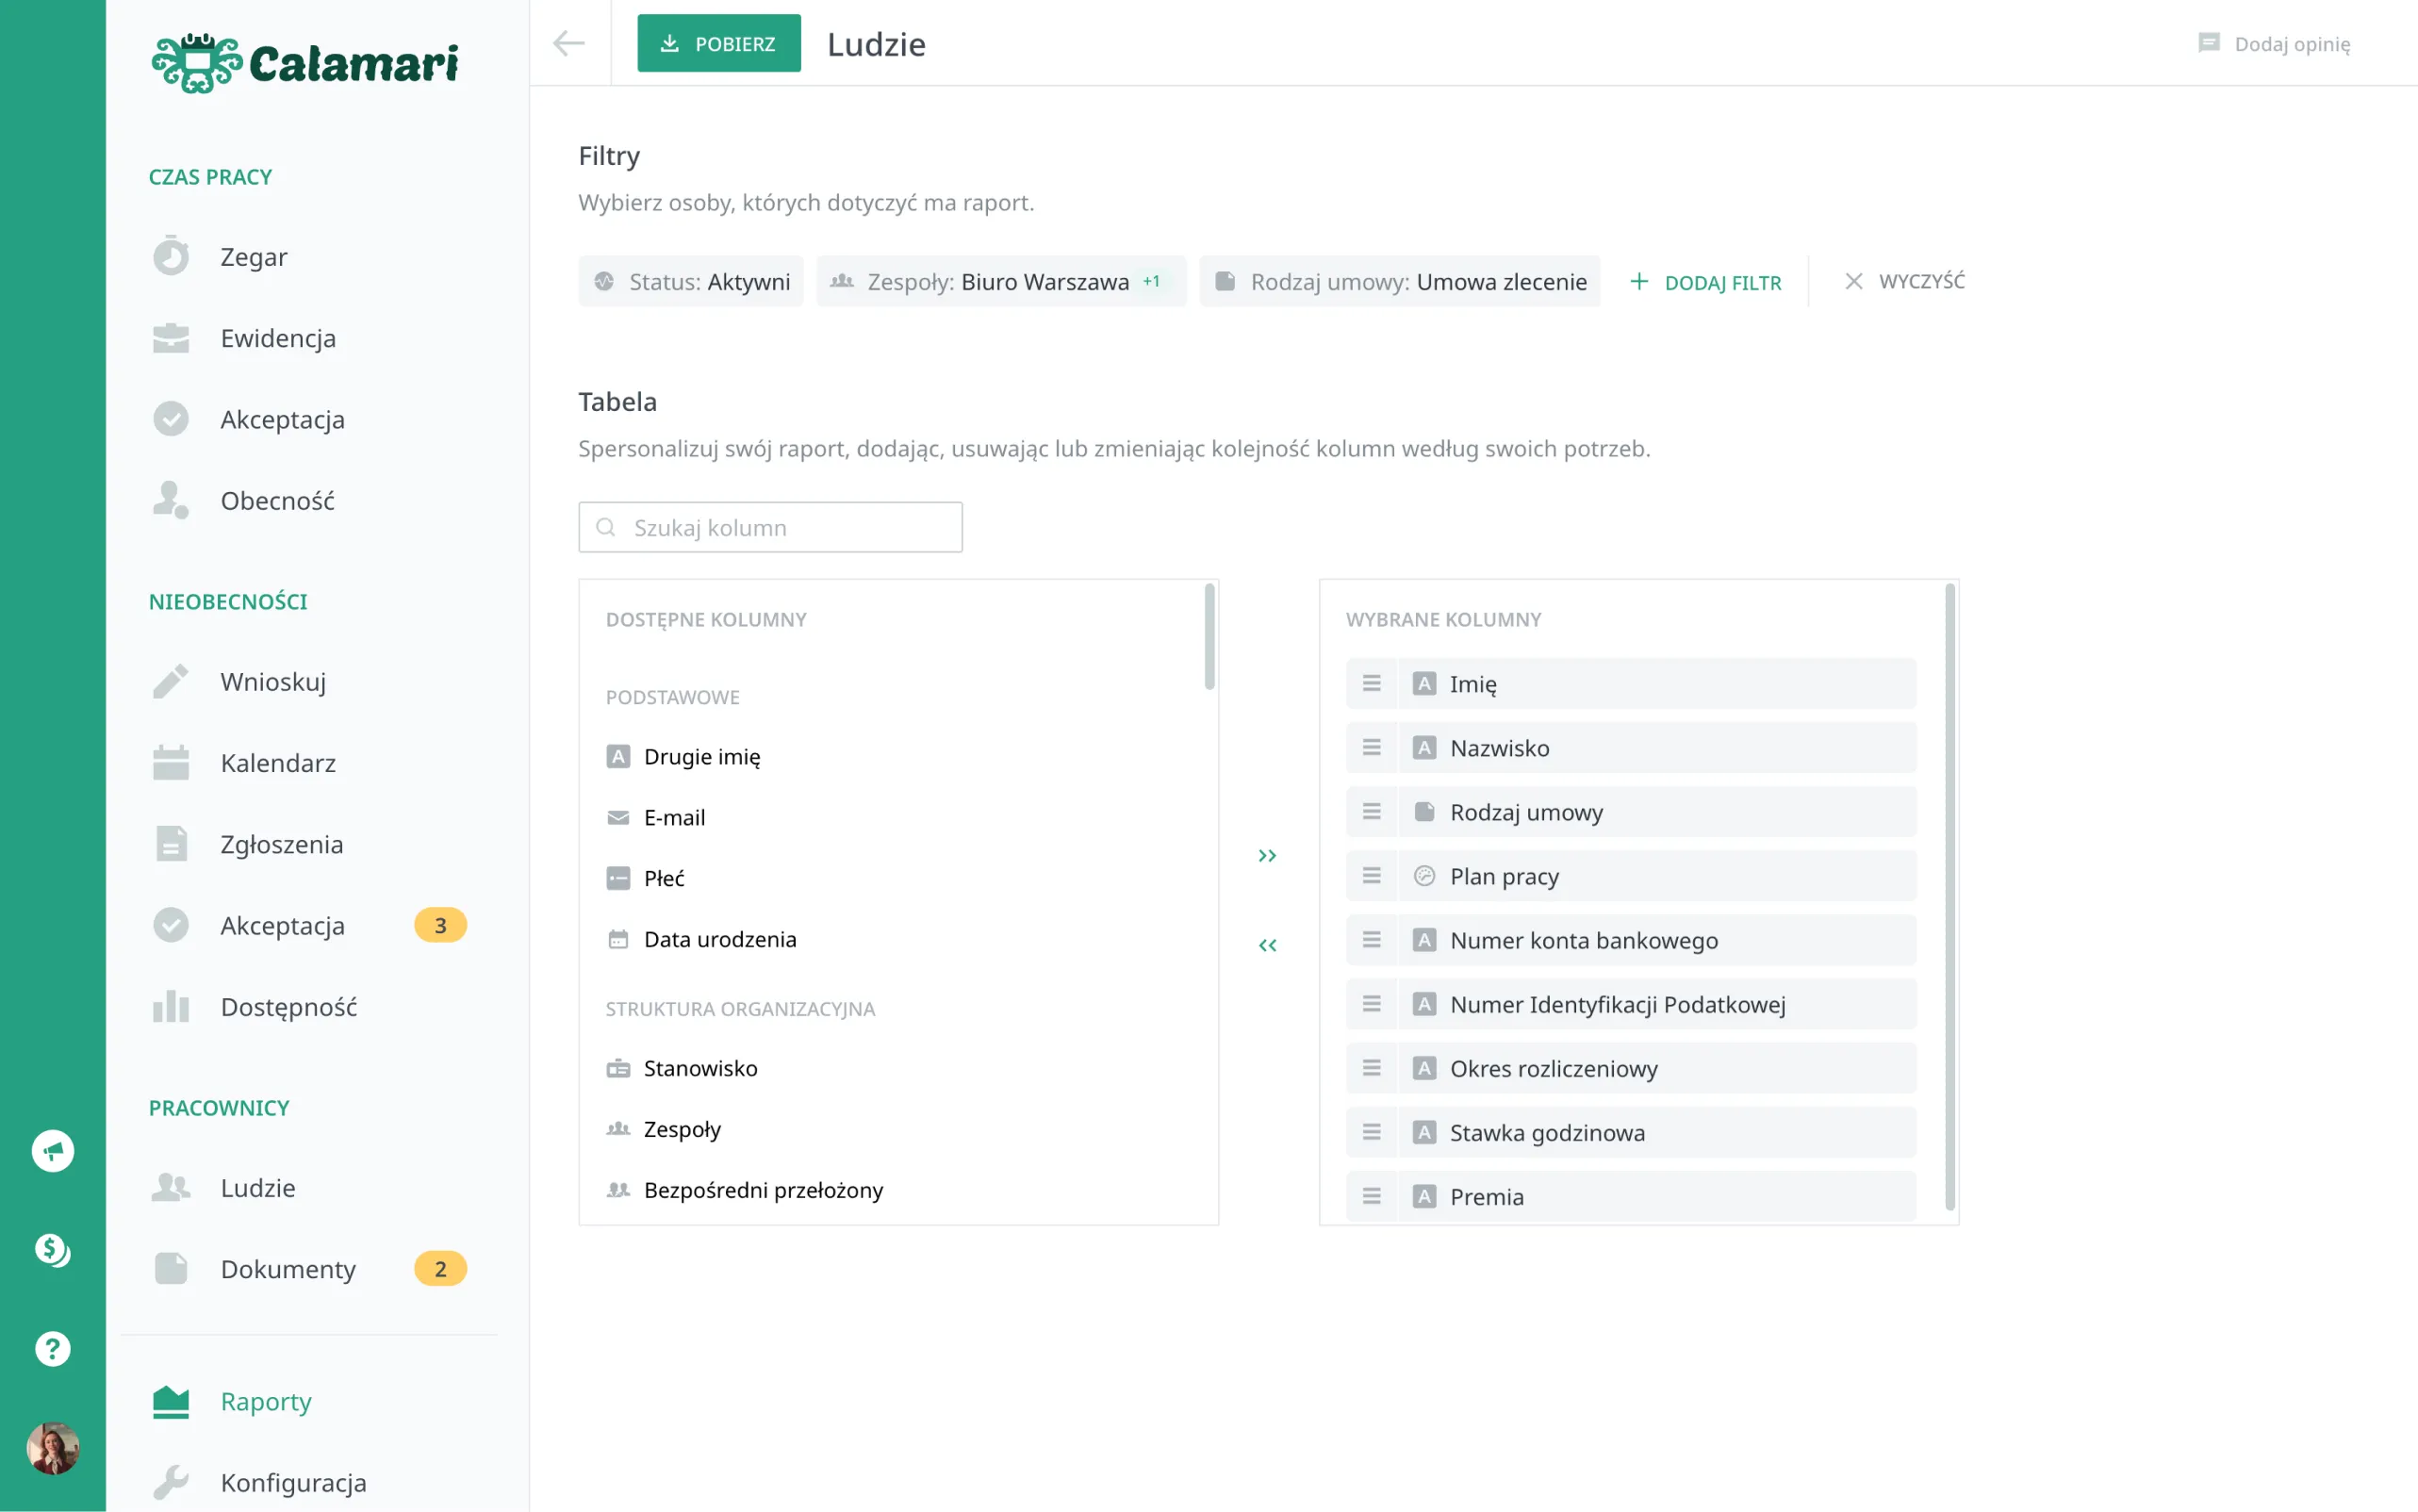Open Zegar in Czas pracy menu

pos(252,257)
